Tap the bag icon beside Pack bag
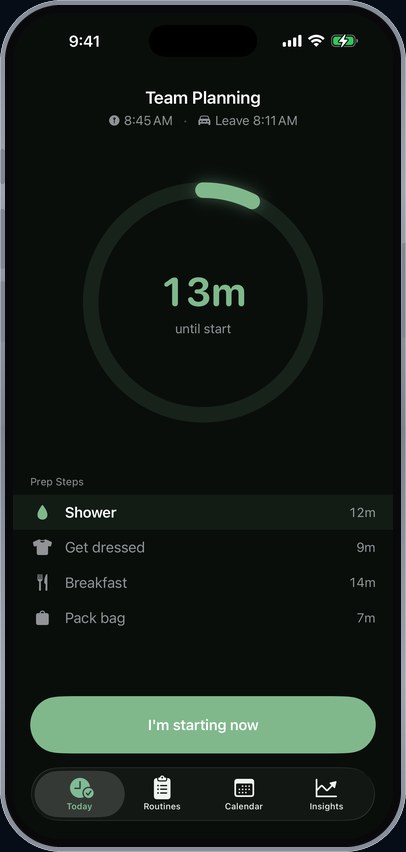Screen dimensions: 406x852 [x=42, y=618]
